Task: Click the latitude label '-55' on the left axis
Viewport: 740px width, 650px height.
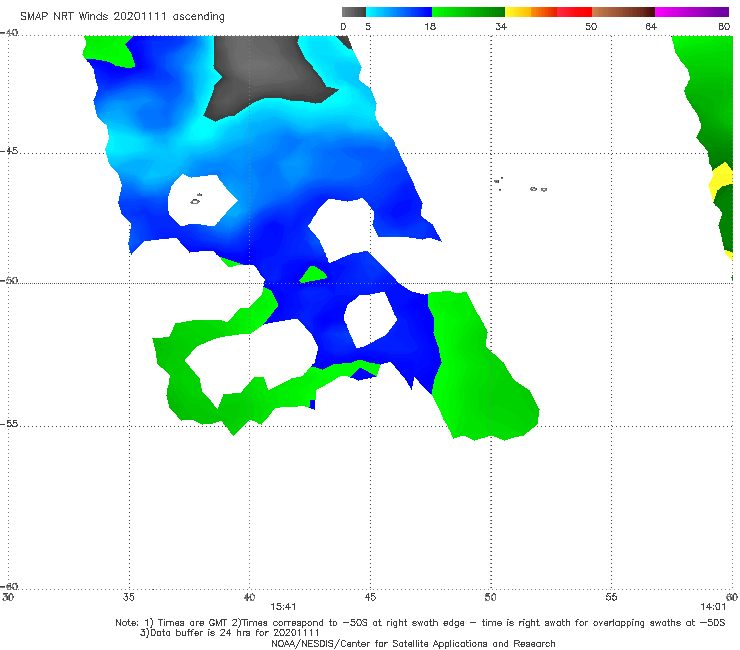Action: pos(9,423)
